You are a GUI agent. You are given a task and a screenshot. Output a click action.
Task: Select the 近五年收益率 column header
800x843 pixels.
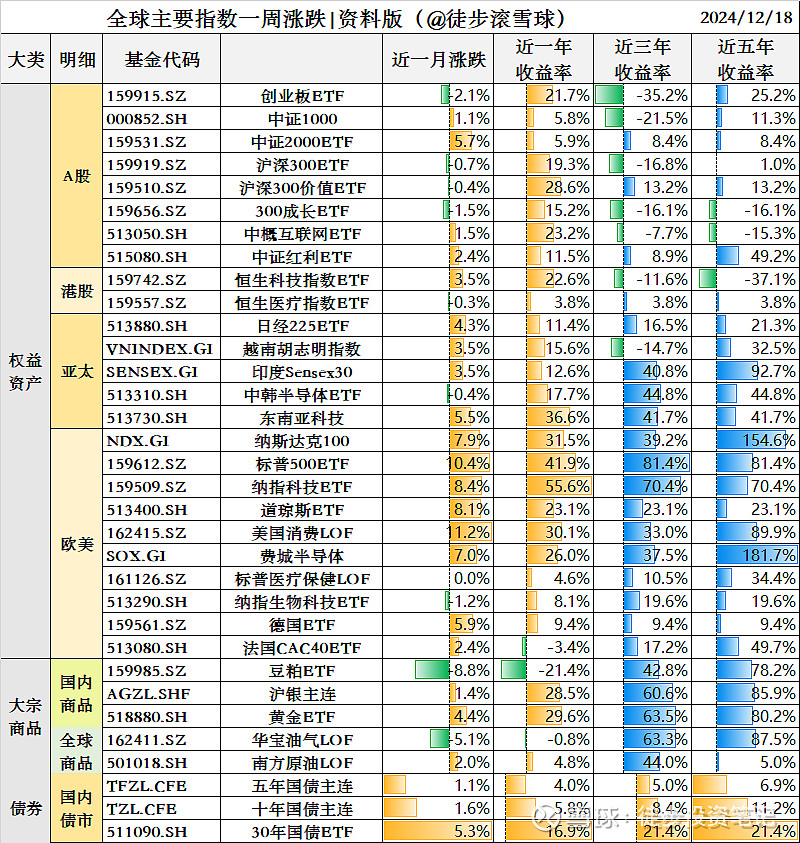point(746,59)
